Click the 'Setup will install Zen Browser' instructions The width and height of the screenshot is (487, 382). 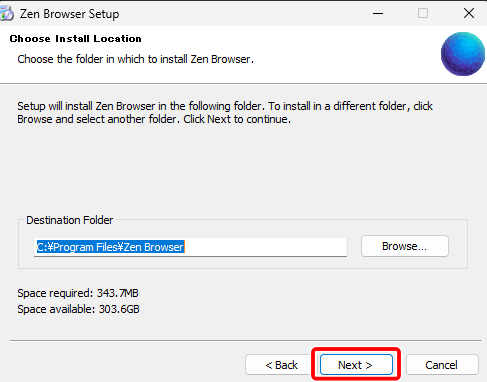click(x=225, y=113)
